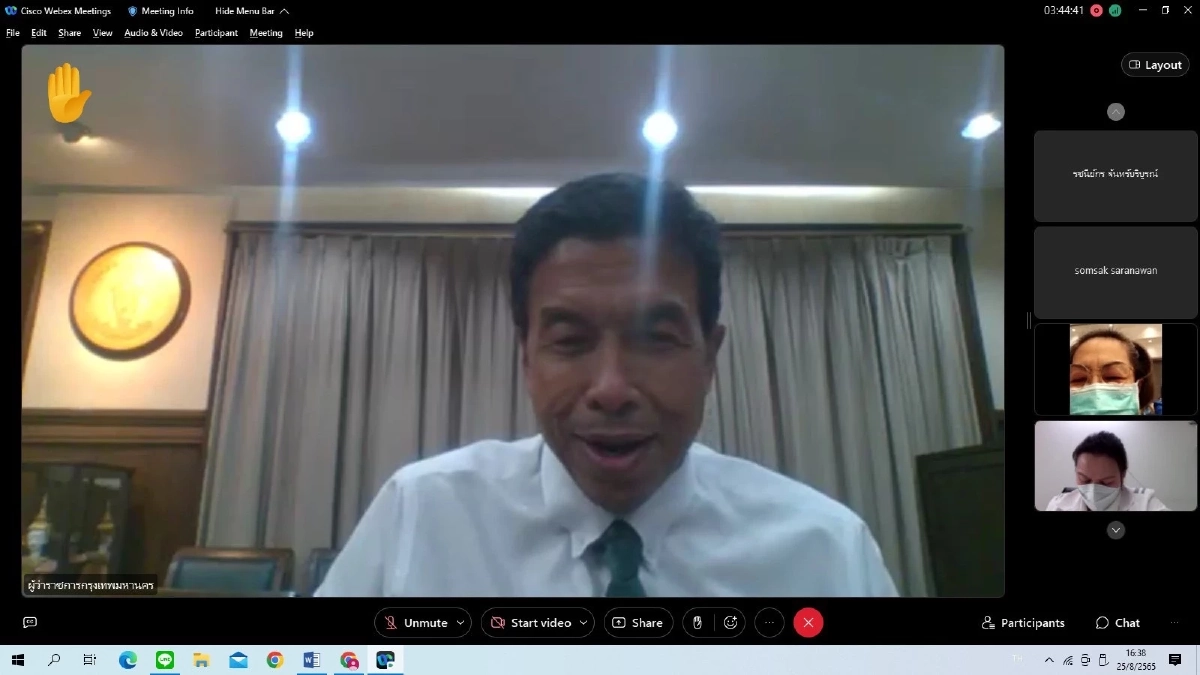The height and width of the screenshot is (675, 1200).
Task: Select the top Thai-named participant tile
Action: pyautogui.click(x=1116, y=175)
